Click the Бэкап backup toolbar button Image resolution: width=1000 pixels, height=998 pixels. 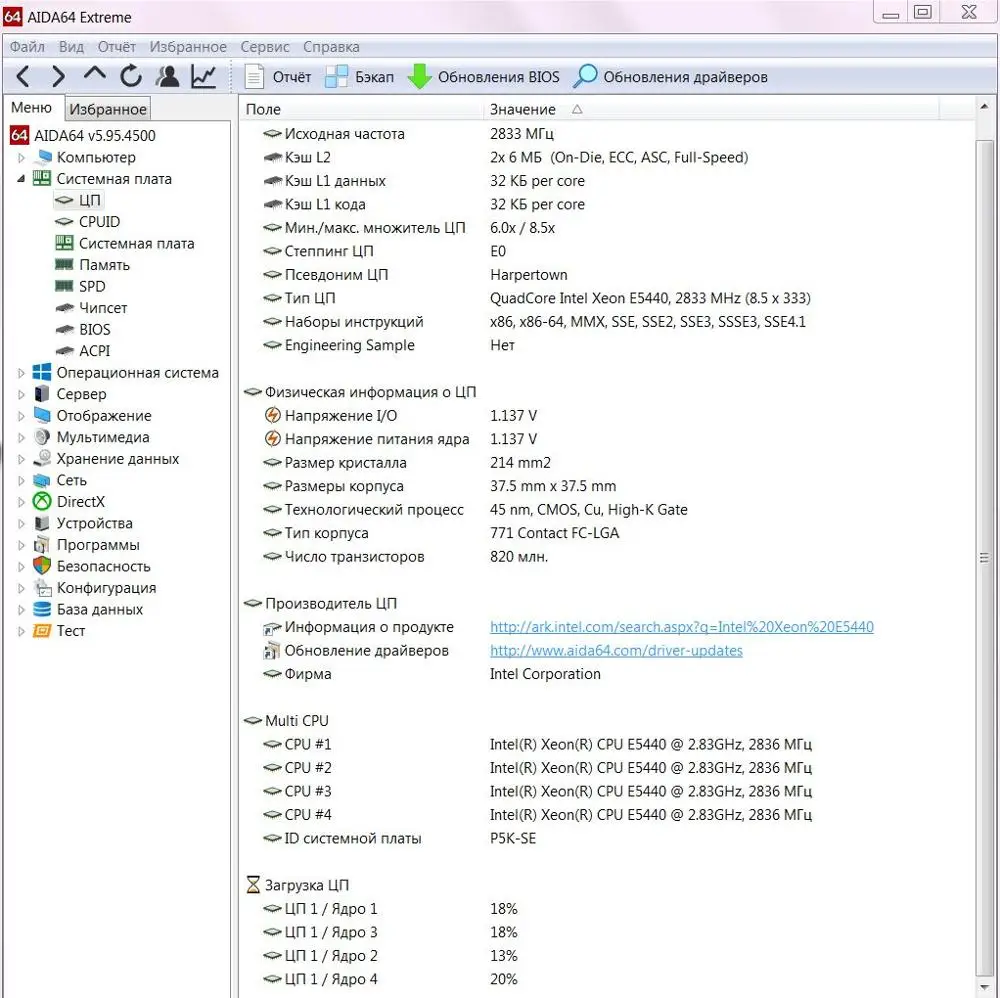pos(359,77)
